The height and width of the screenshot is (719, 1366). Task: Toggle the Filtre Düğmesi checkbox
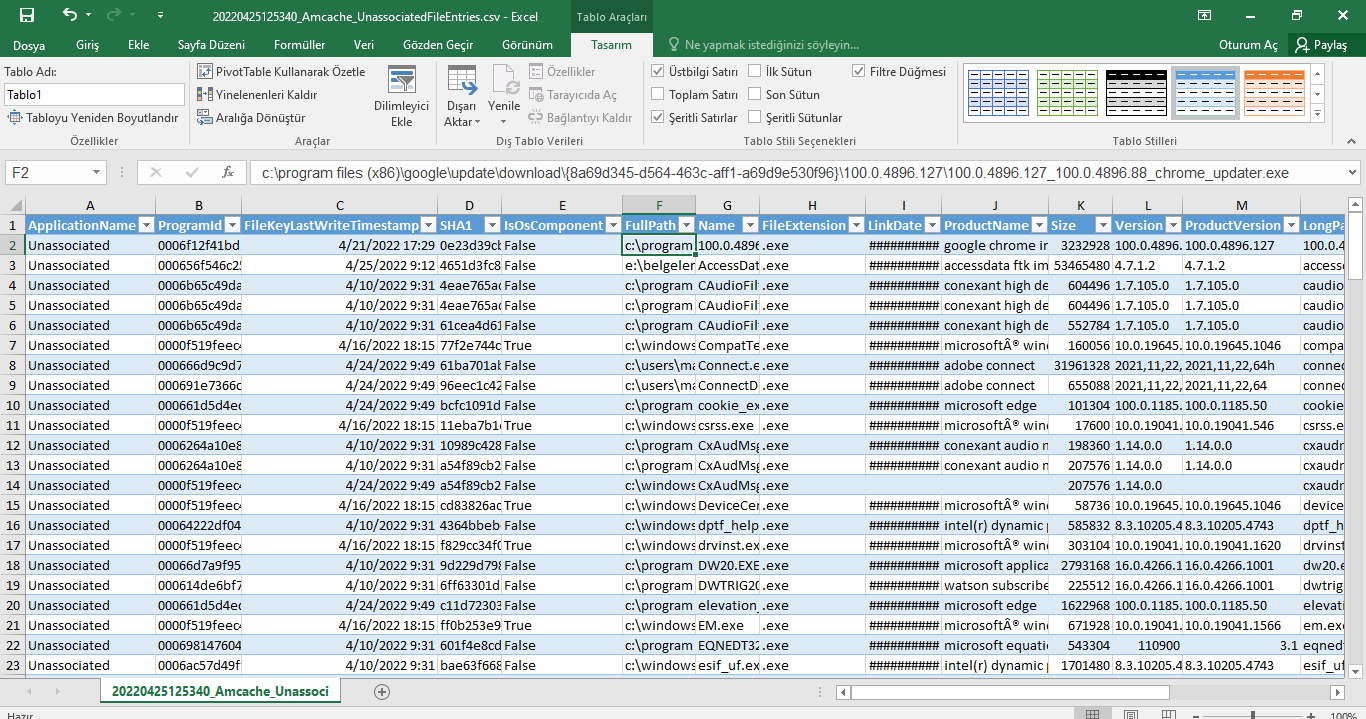859,72
